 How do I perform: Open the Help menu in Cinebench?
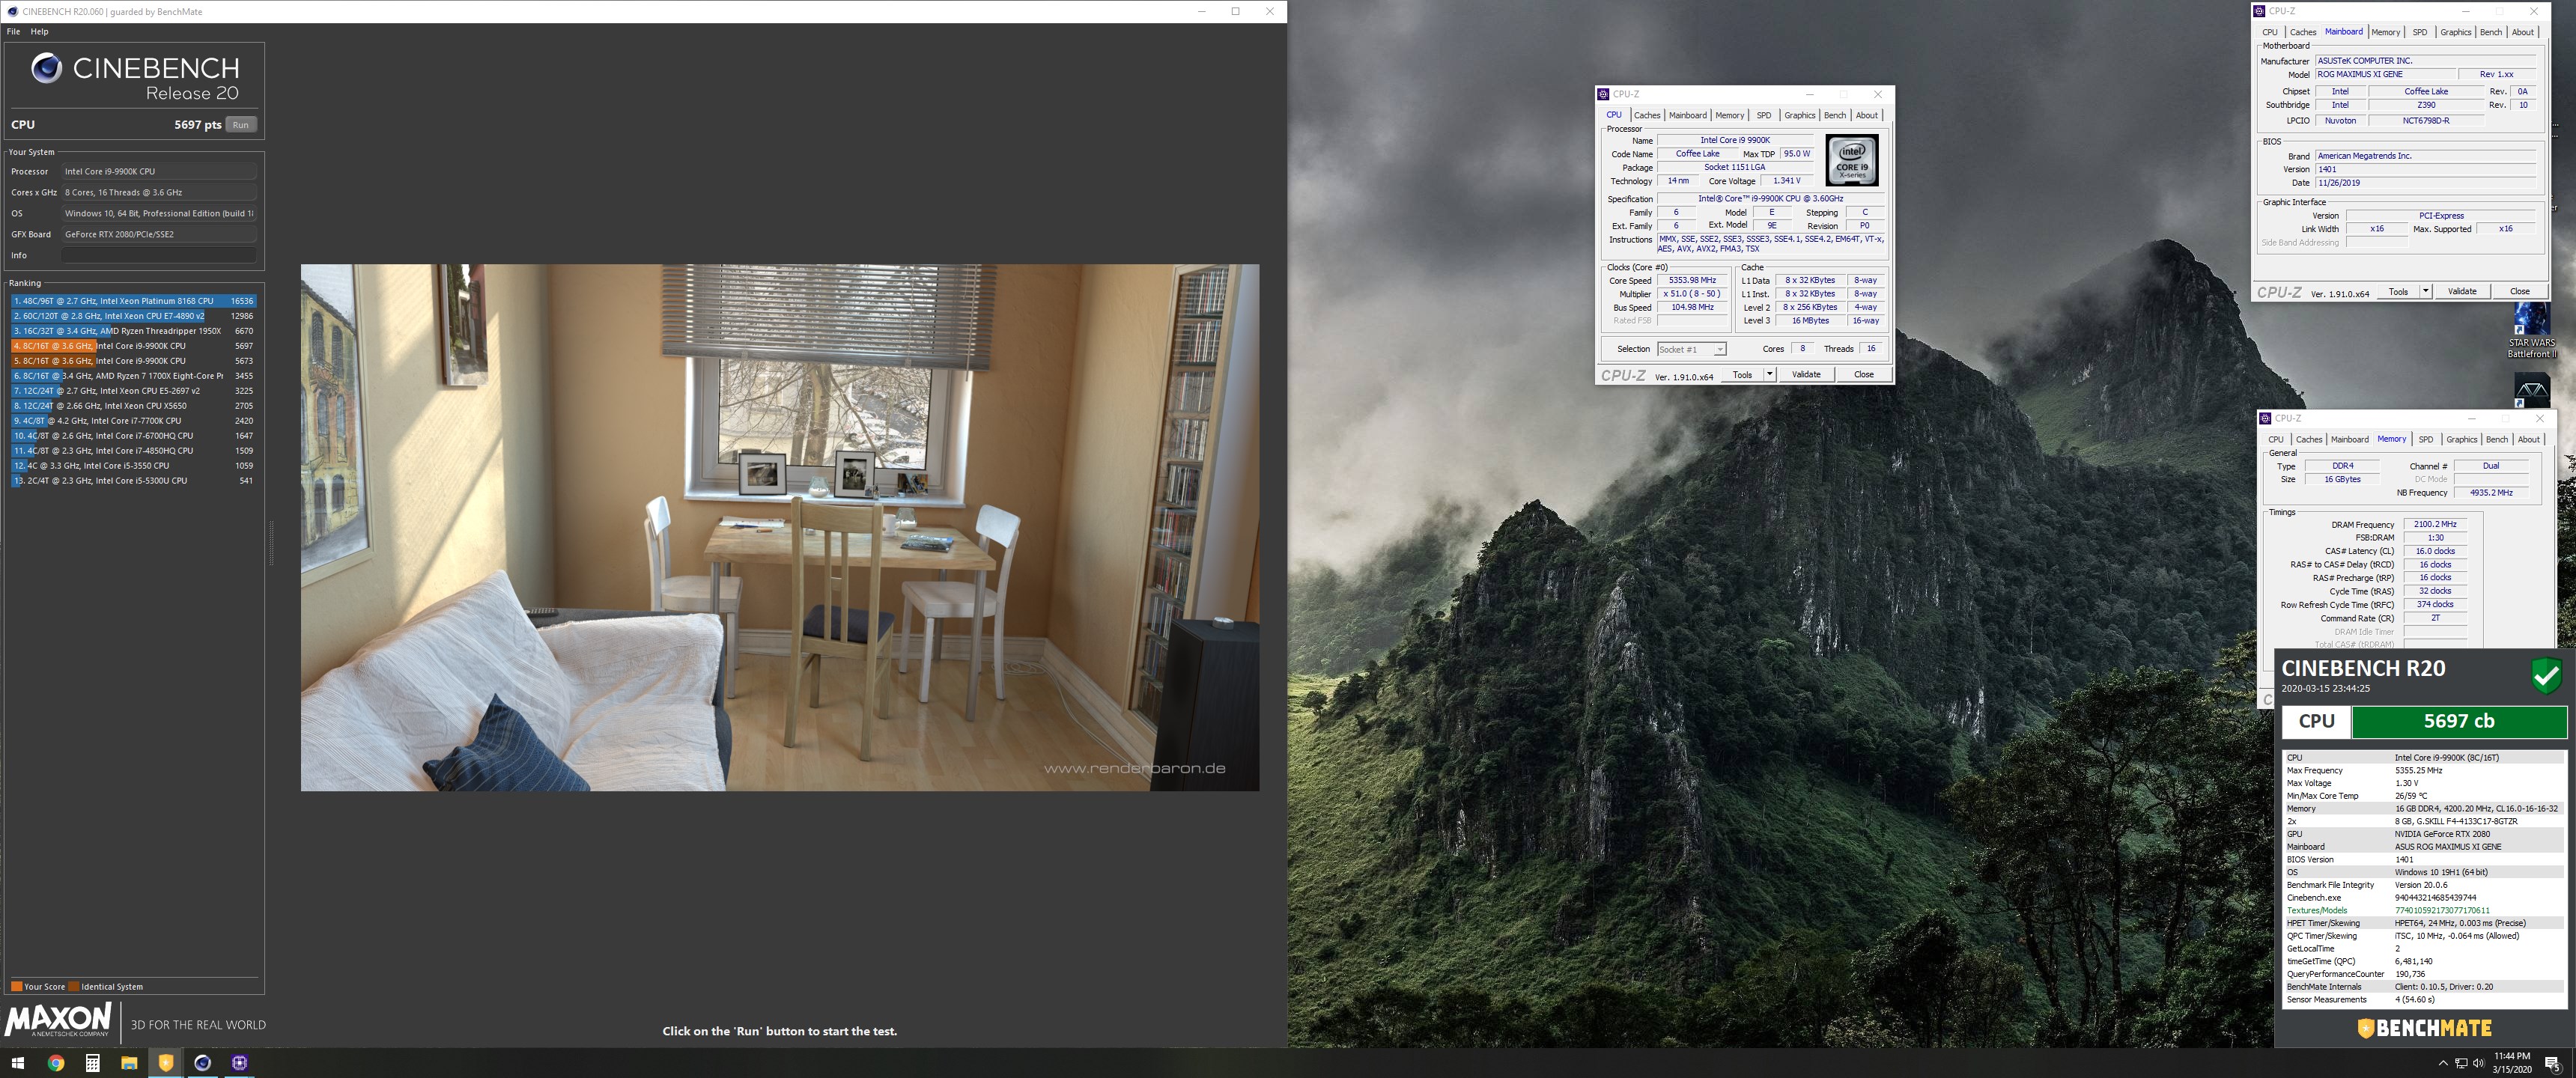click(39, 32)
